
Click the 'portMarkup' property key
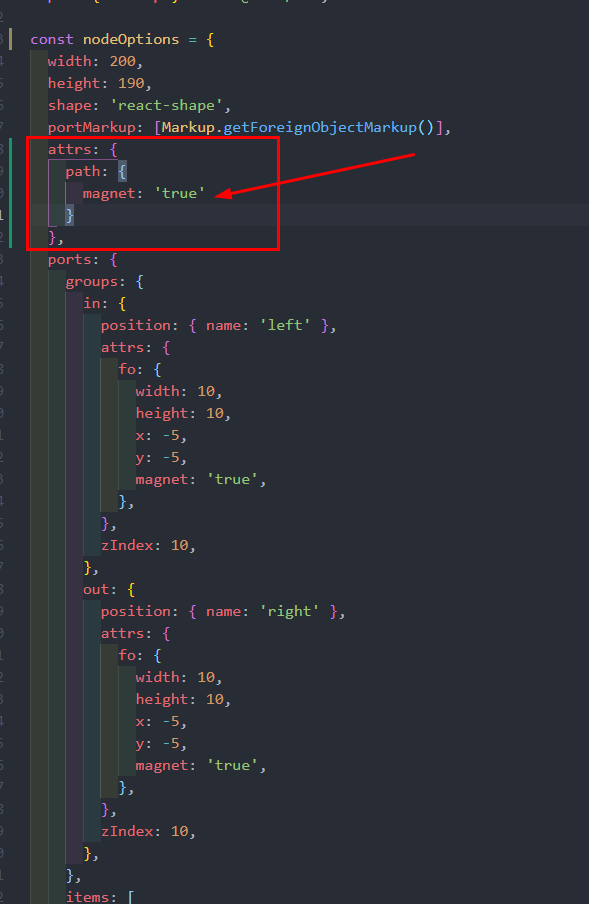coord(92,127)
